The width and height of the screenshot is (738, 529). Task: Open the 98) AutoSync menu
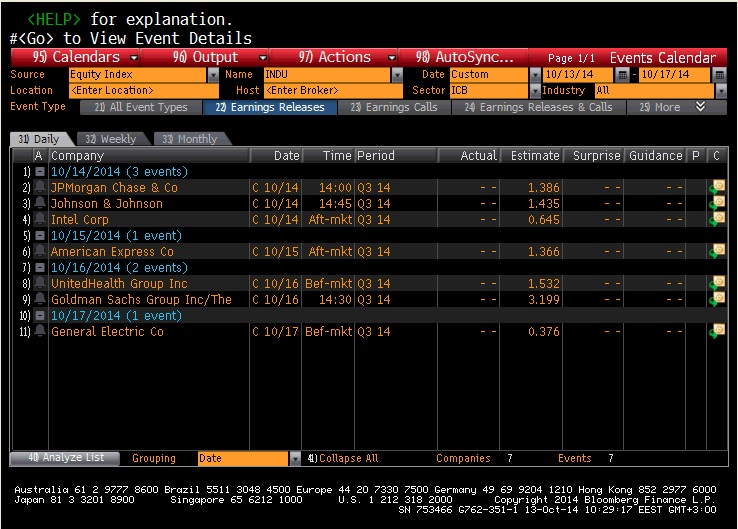tap(463, 57)
